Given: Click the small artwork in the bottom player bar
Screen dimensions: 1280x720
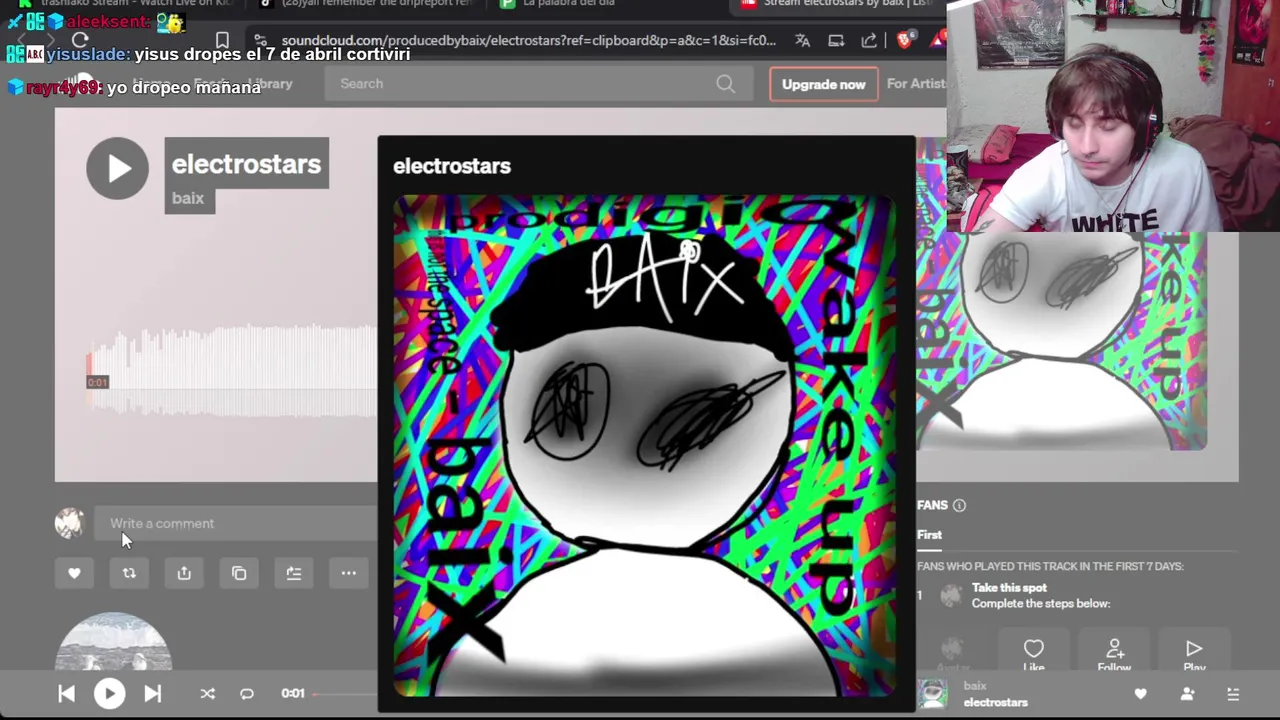Looking at the screenshot, I should [x=933, y=694].
